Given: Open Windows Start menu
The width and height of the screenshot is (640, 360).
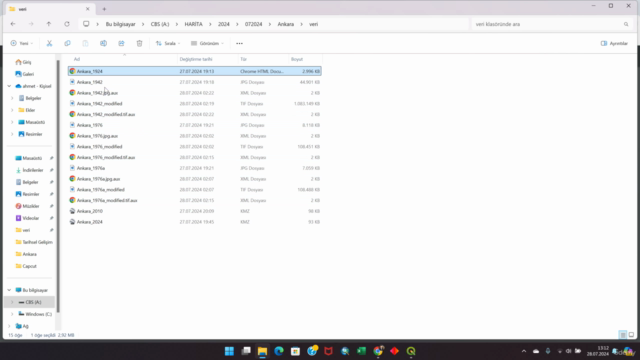Looking at the screenshot, I should click(x=229, y=351).
